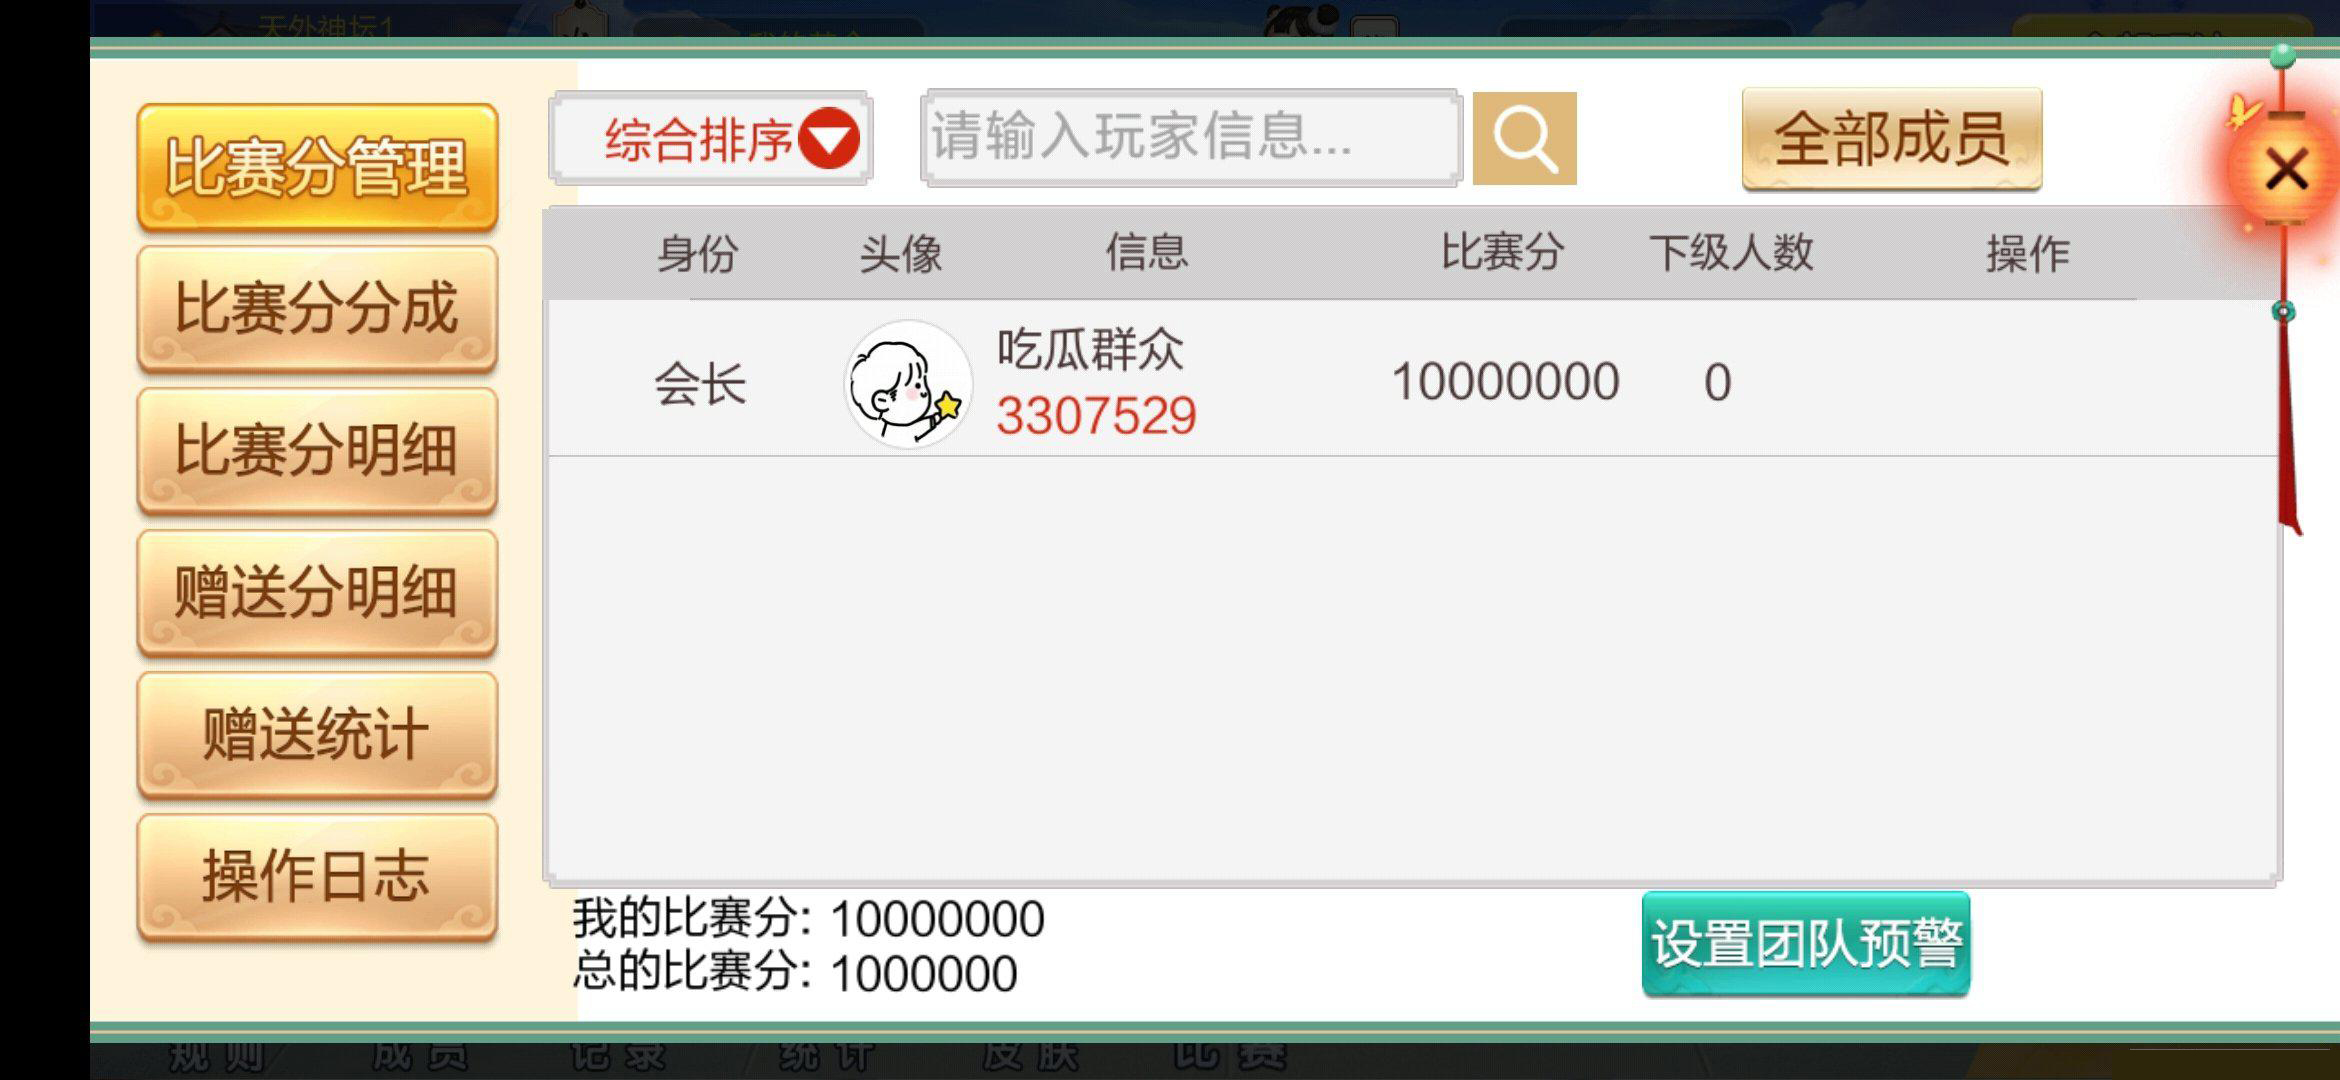Go to 赠送分明细 tab
2340x1080 pixels.
(x=317, y=593)
